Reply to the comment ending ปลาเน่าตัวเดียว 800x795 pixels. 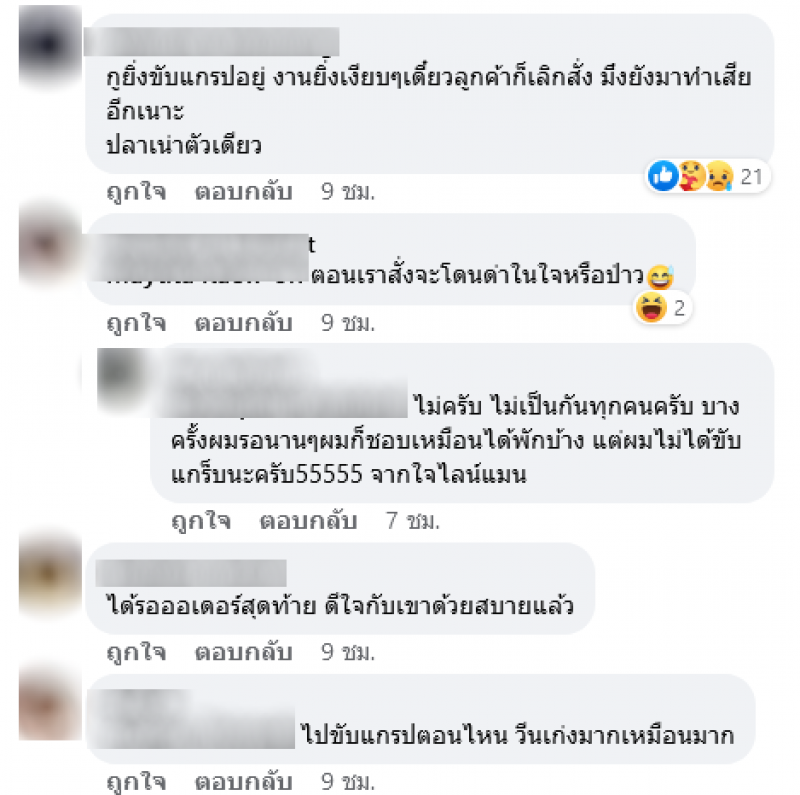click(x=243, y=192)
